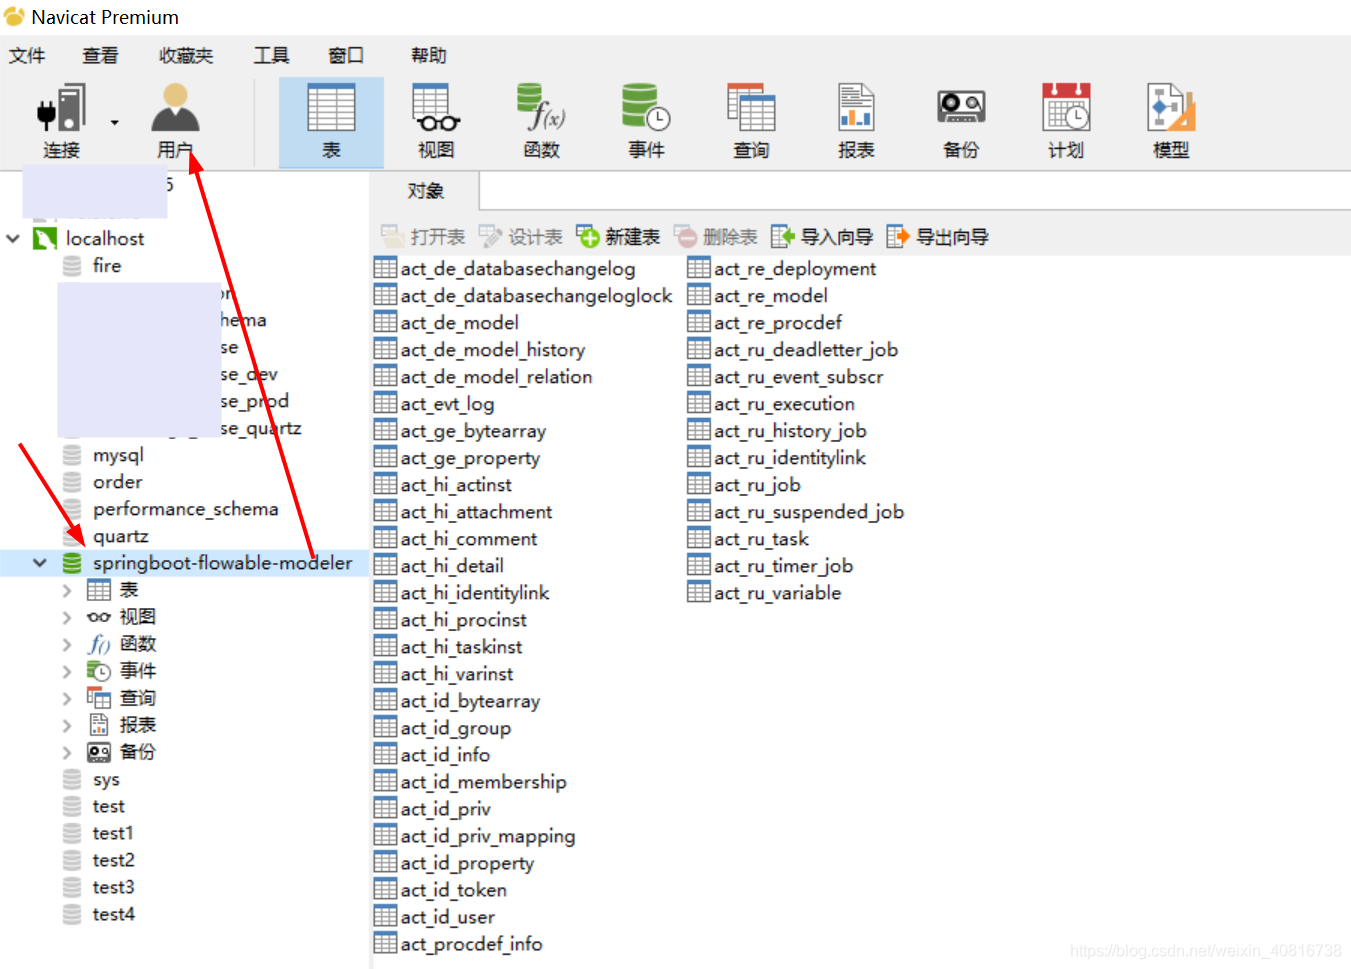The height and width of the screenshot is (969, 1351).
Task: Open the 文件 menu
Action: pyautogui.click(x=27, y=56)
